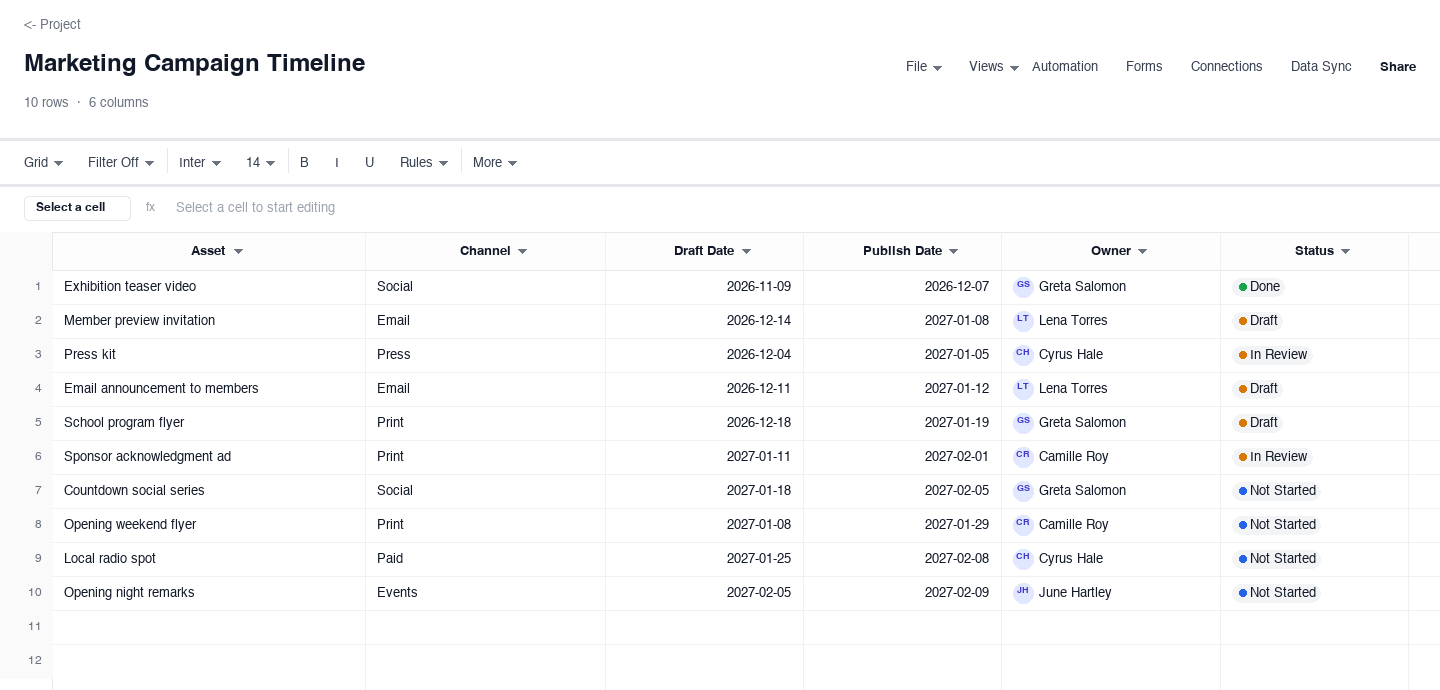
Task: Open the Channel column header menu
Action: point(522,251)
